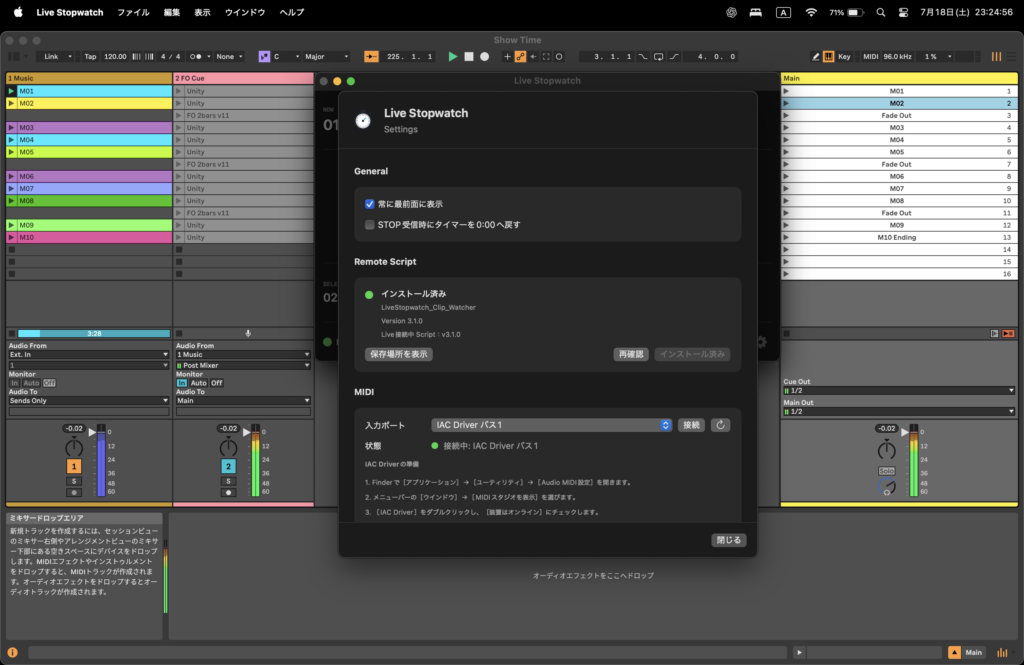Launch the M02 scene in Main track
The image size is (1024, 665).
pos(786,103)
